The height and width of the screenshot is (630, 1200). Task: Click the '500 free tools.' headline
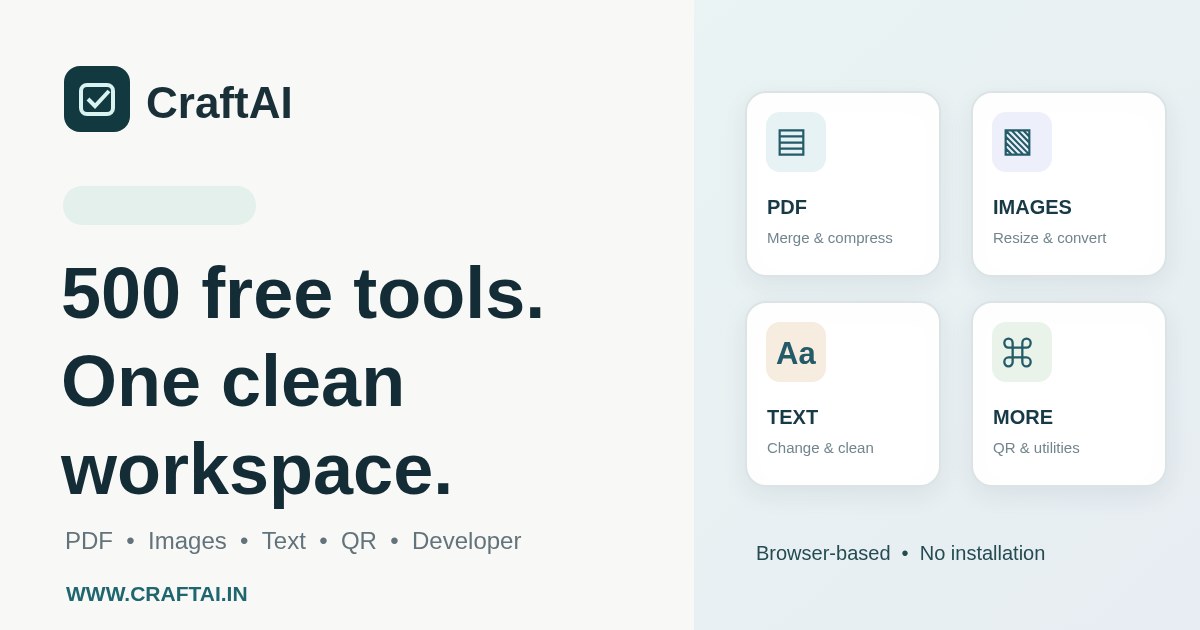click(303, 293)
